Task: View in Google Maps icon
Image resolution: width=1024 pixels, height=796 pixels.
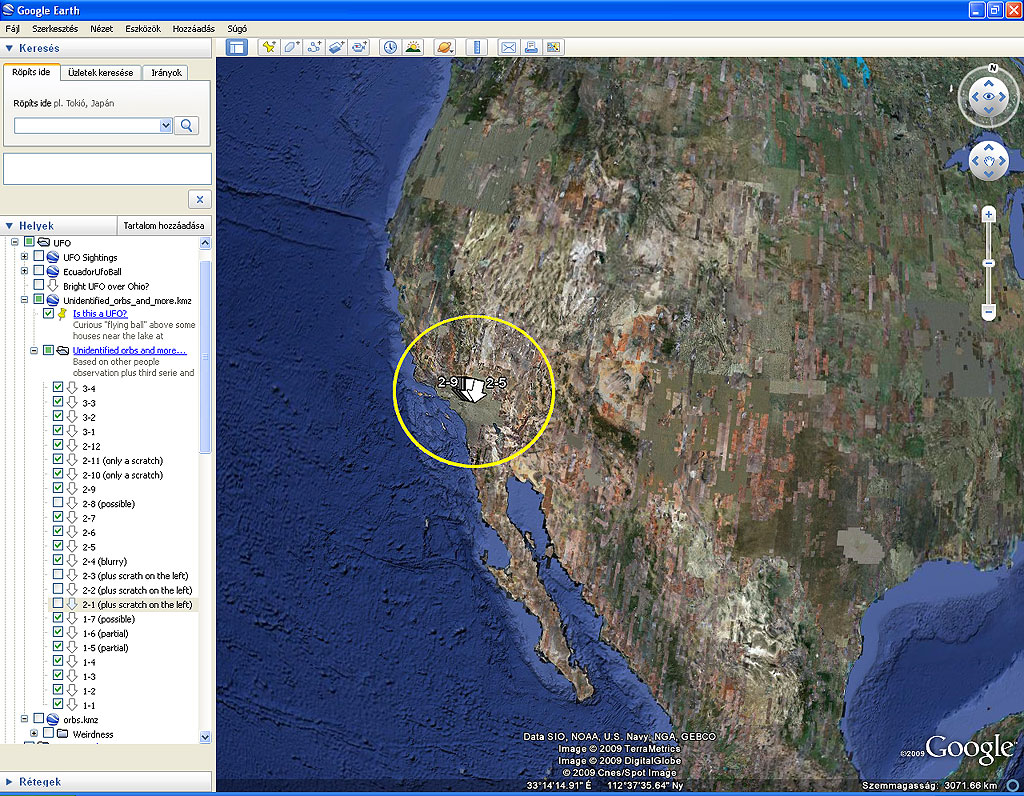Action: [x=554, y=47]
